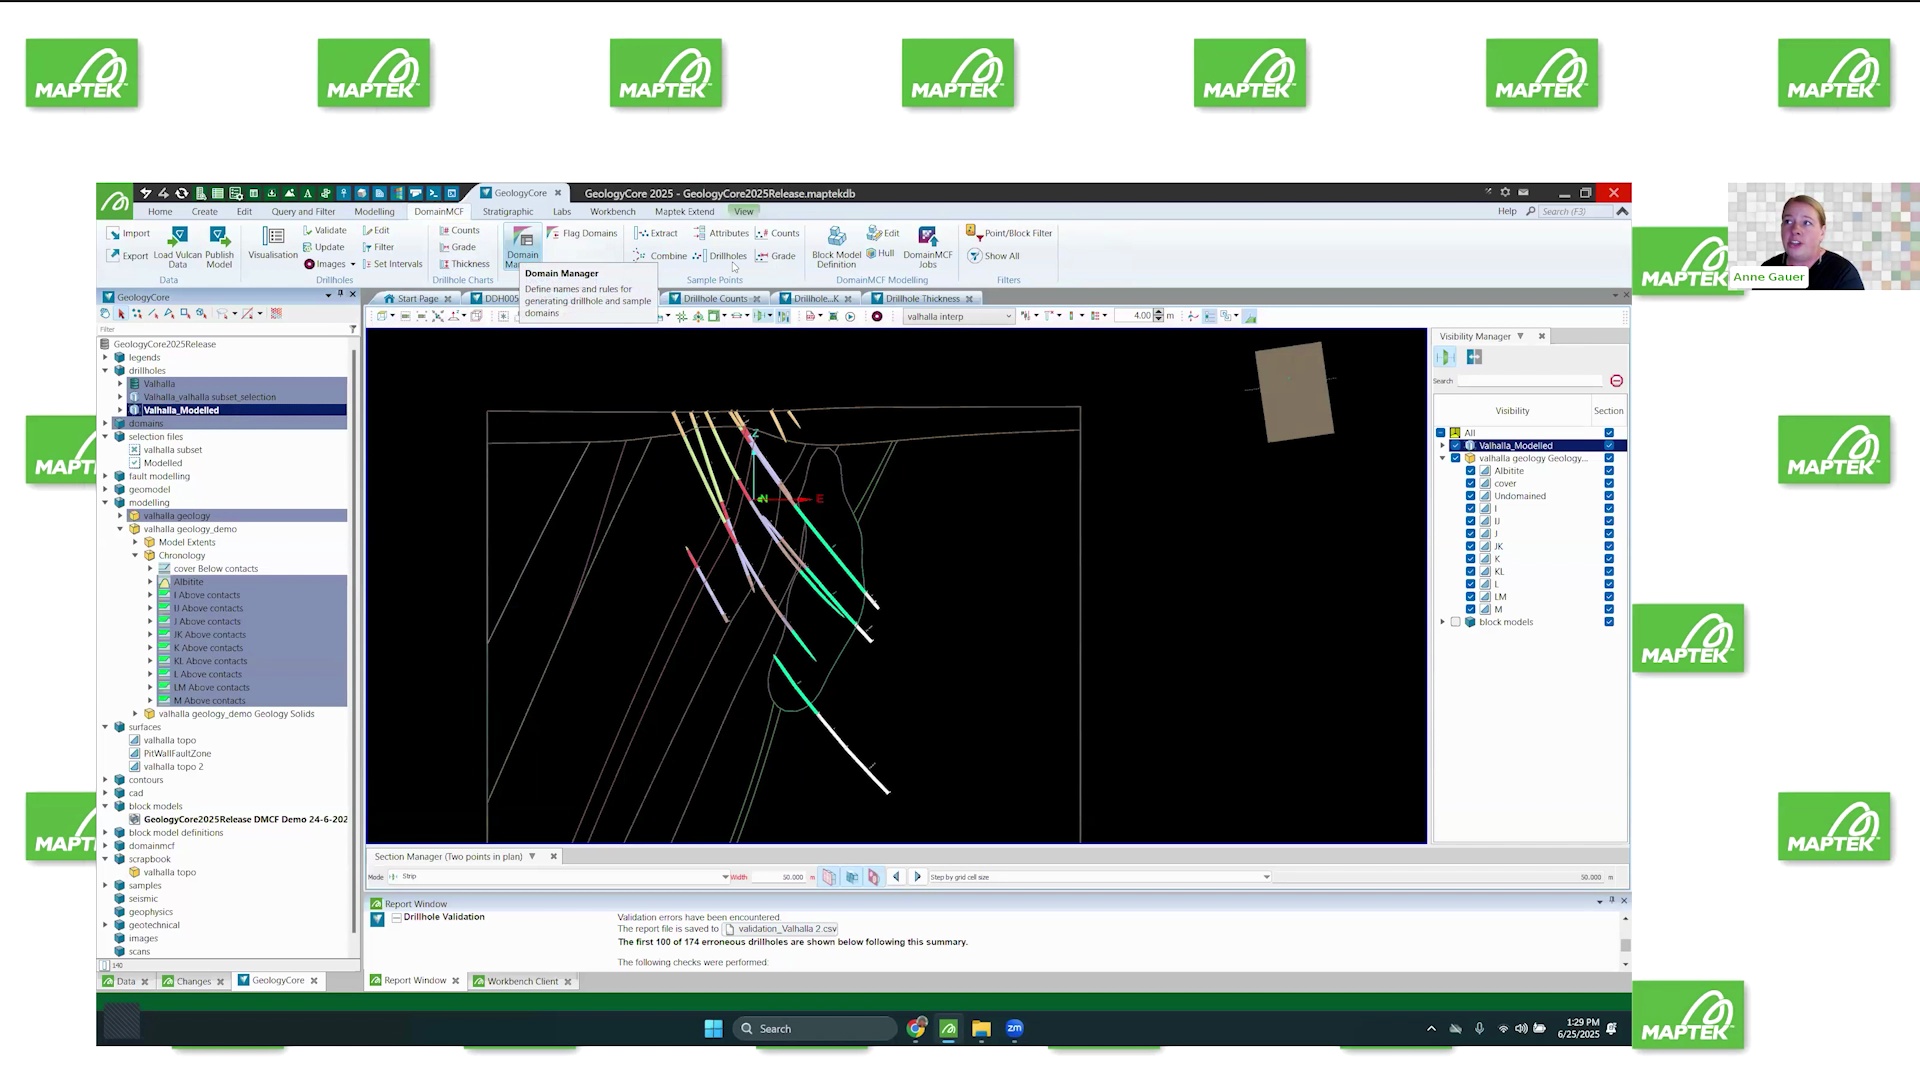Click the Publish Model icon
This screenshot has height=1080, width=1920.
pyautogui.click(x=219, y=246)
